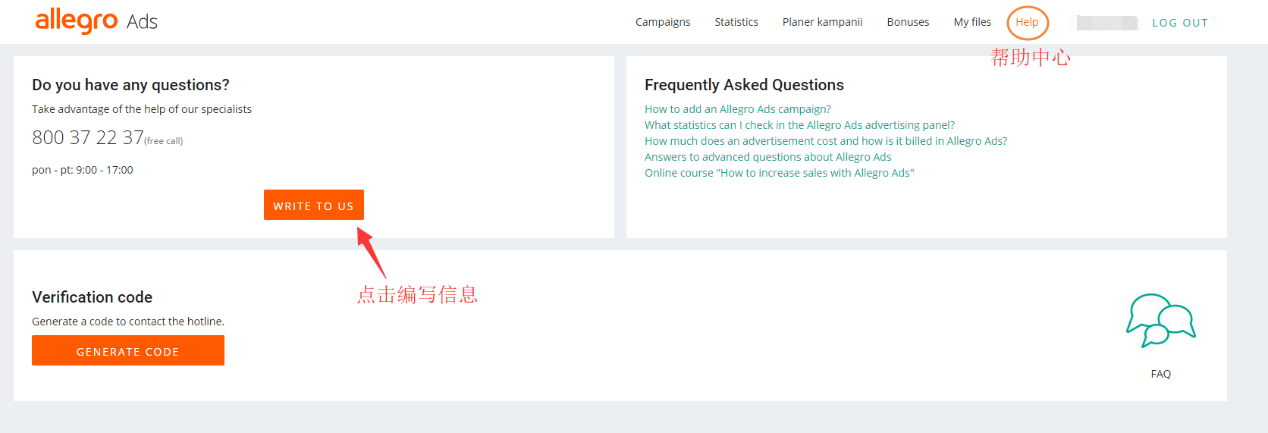Screen dimensions: 1268x433
Task: Go to the Statistics page
Action: click(736, 22)
